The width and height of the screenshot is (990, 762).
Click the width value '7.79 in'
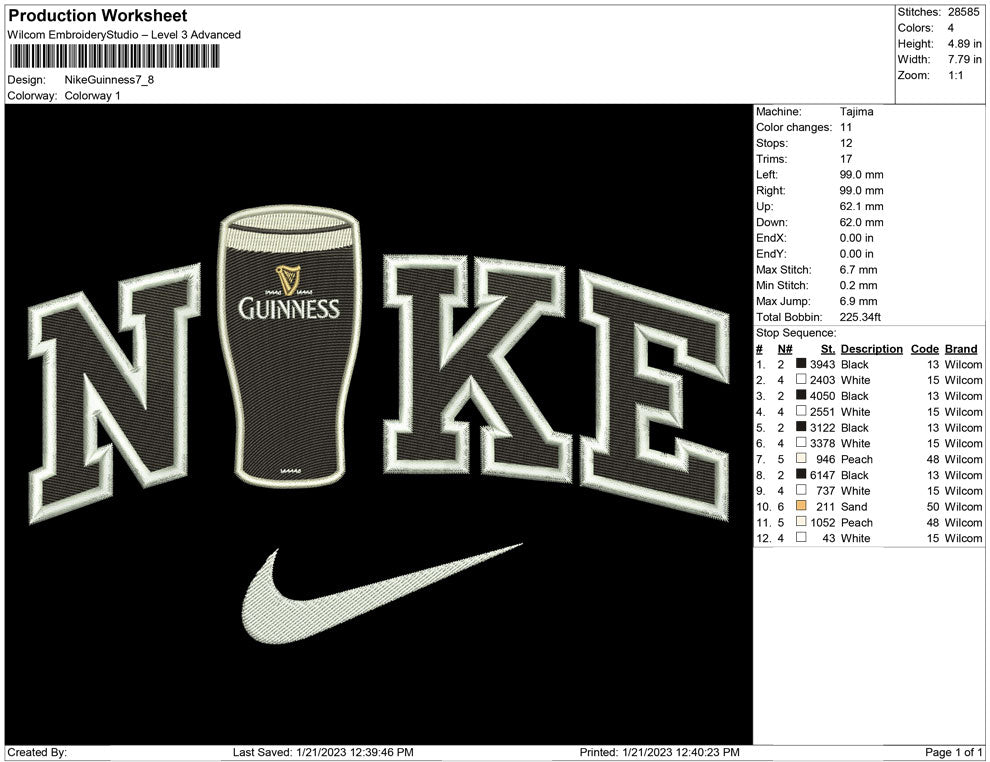point(964,59)
